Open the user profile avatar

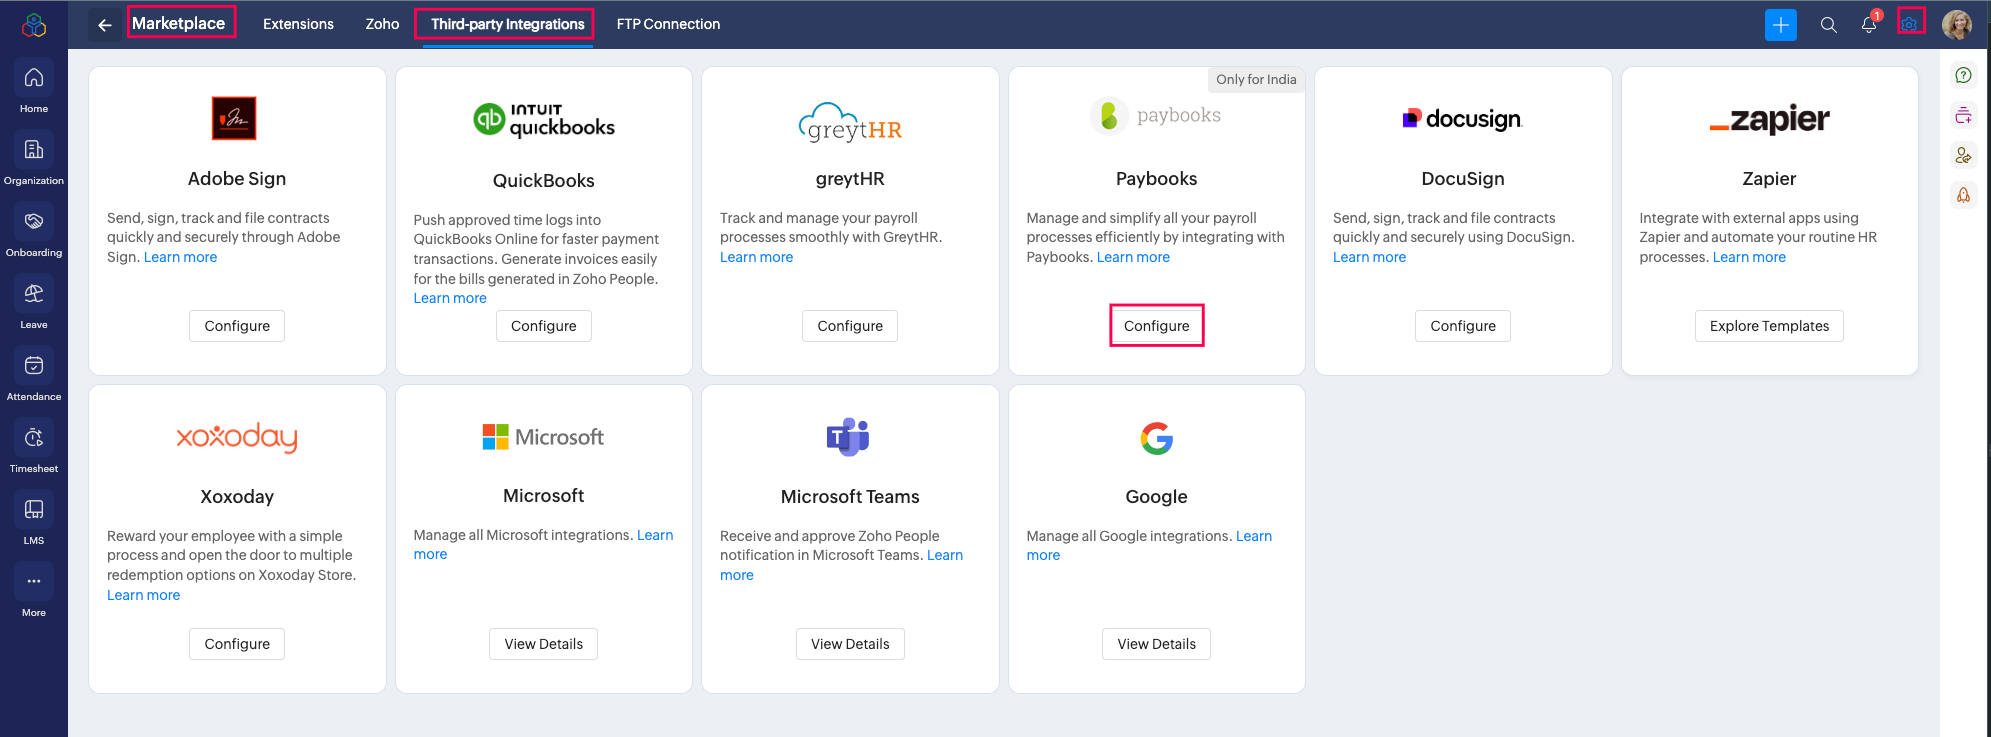[1957, 24]
